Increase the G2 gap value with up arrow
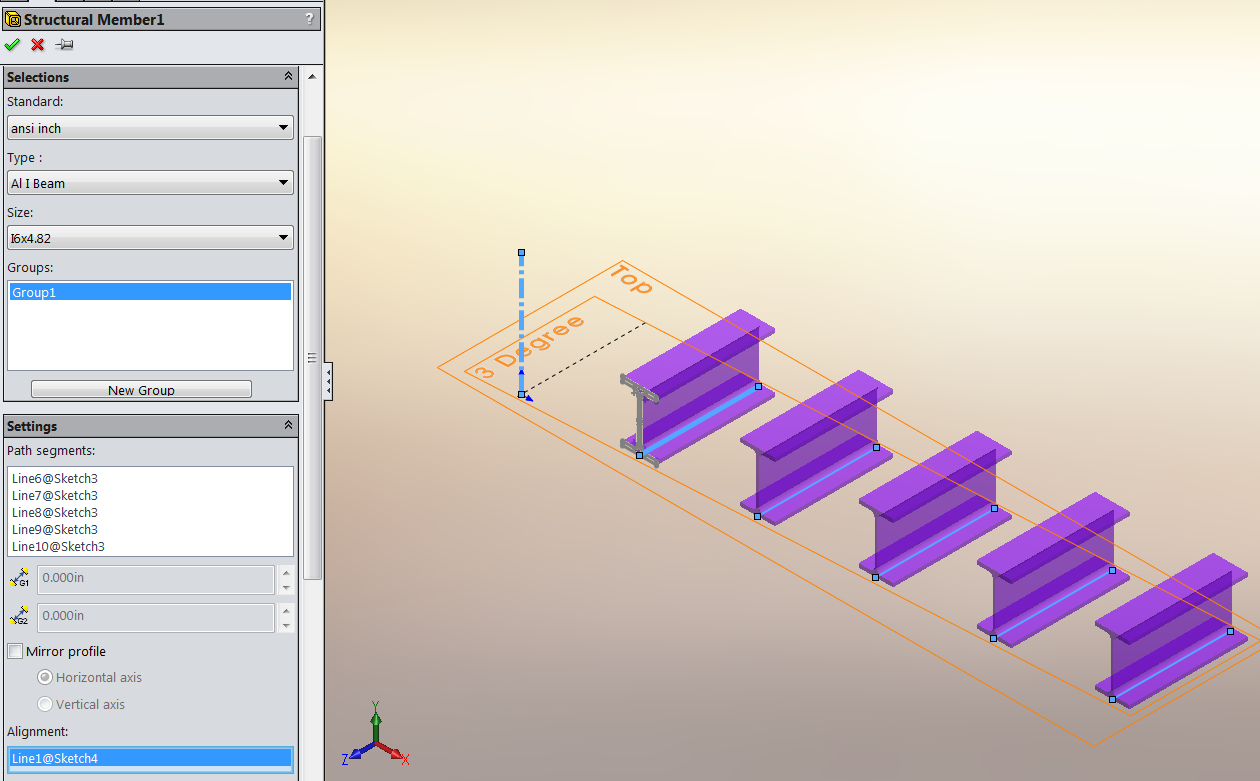The height and width of the screenshot is (781, 1260). click(x=287, y=611)
